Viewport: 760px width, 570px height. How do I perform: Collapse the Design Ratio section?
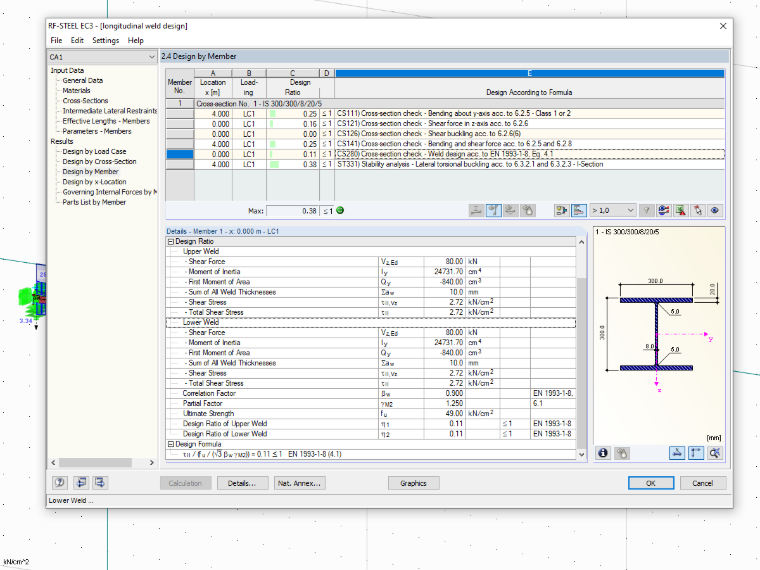pos(171,241)
